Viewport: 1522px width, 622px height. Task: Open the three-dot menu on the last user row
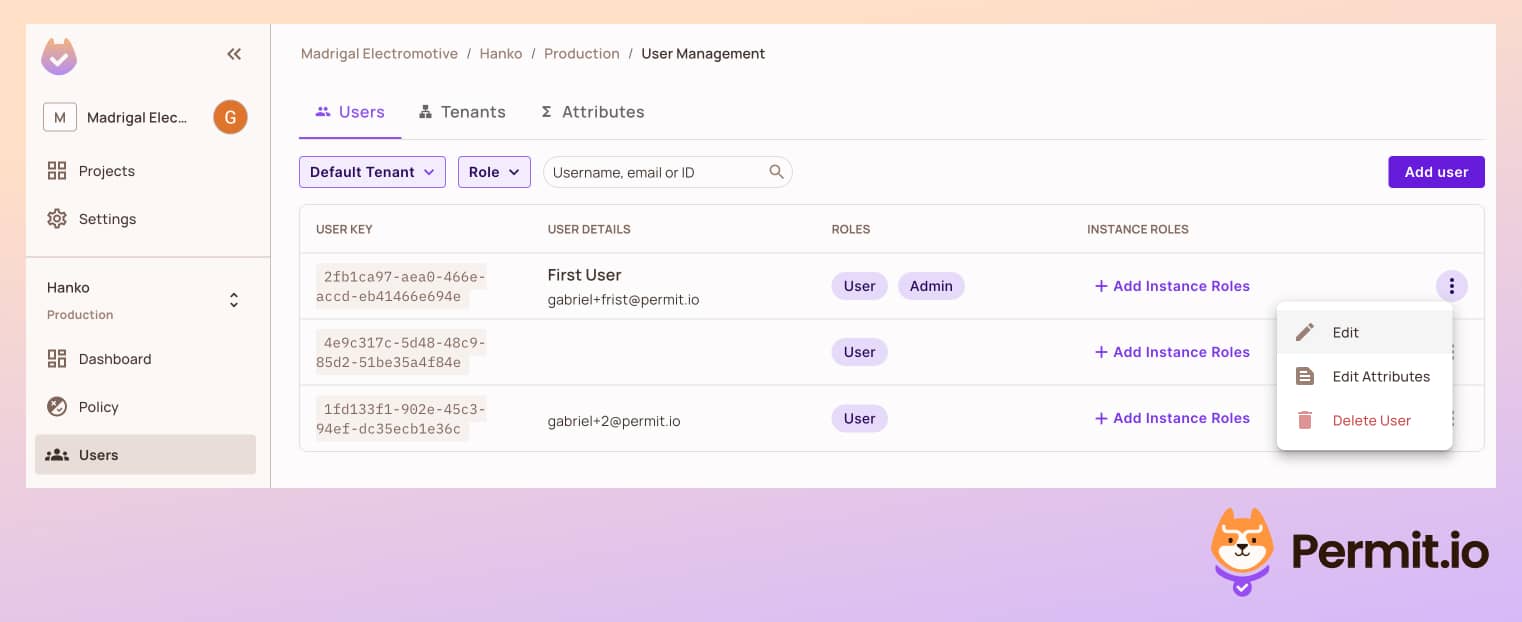pos(1451,418)
